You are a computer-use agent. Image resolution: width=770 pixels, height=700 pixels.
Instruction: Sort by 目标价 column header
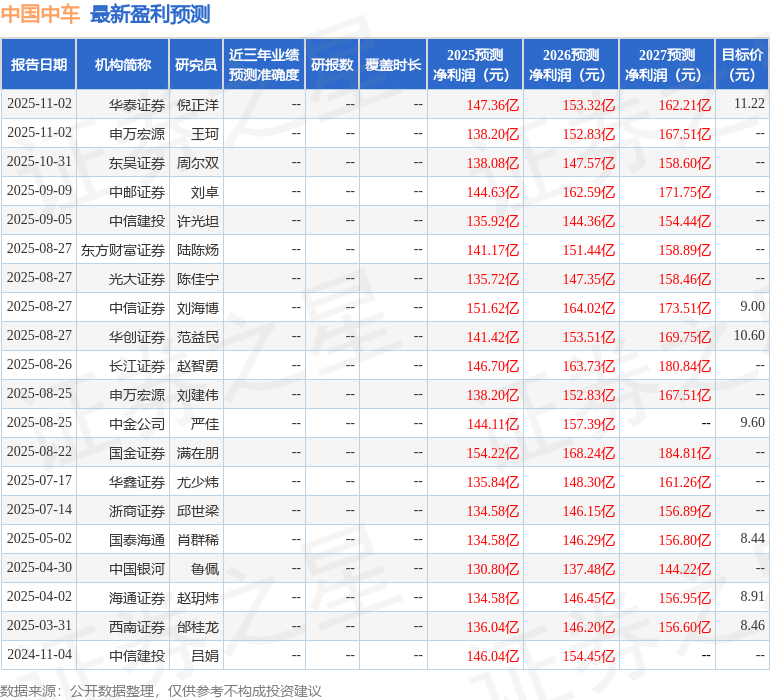(x=742, y=65)
